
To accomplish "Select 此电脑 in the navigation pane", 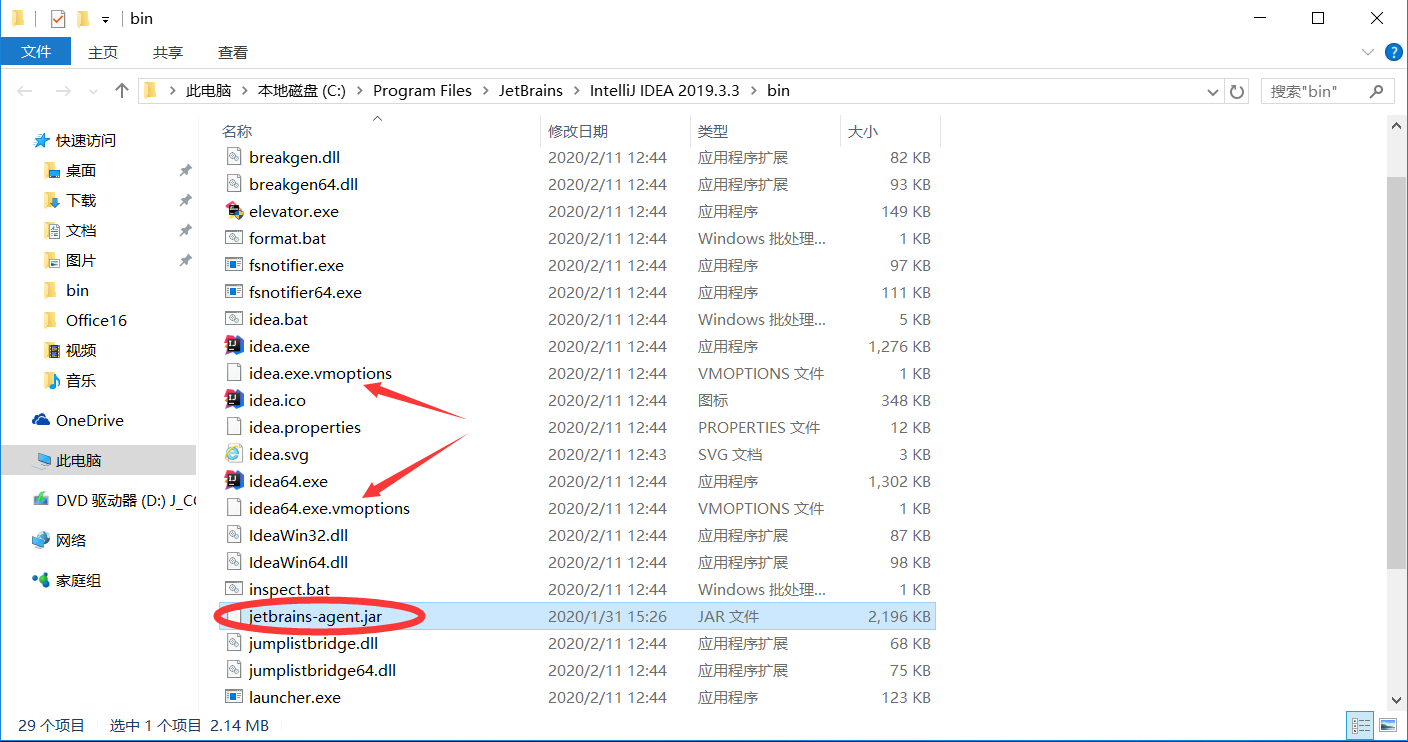I will [x=98, y=460].
